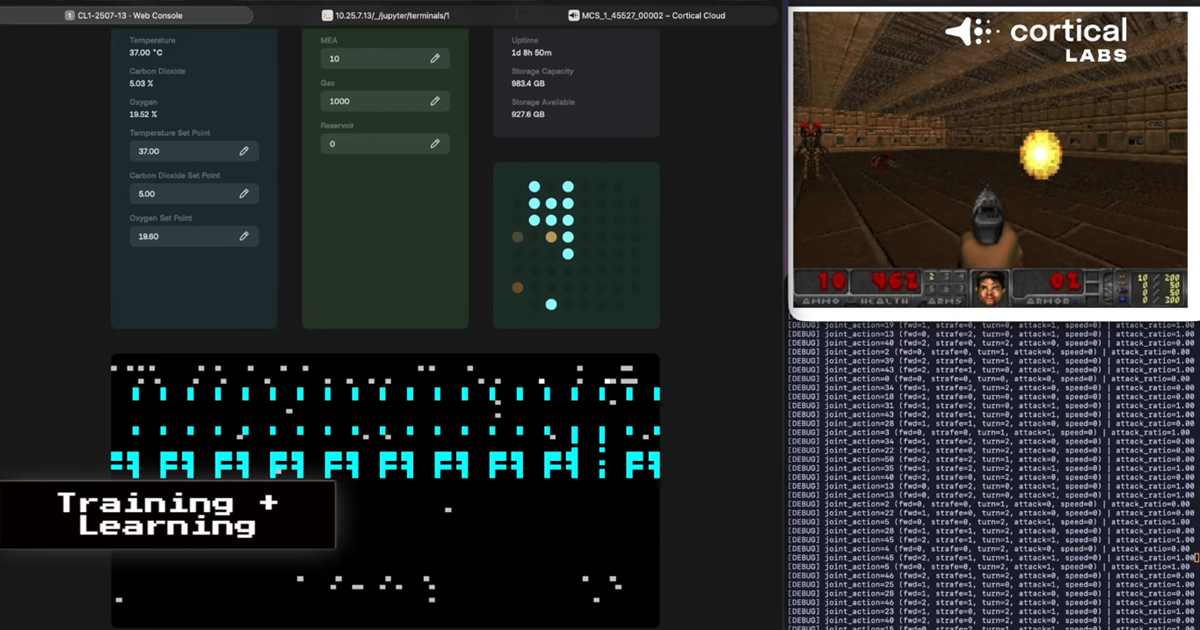The image size is (1200, 630).
Task: Click the Temperature Set Point field showing 37.00
Action: pyautogui.click(x=180, y=151)
